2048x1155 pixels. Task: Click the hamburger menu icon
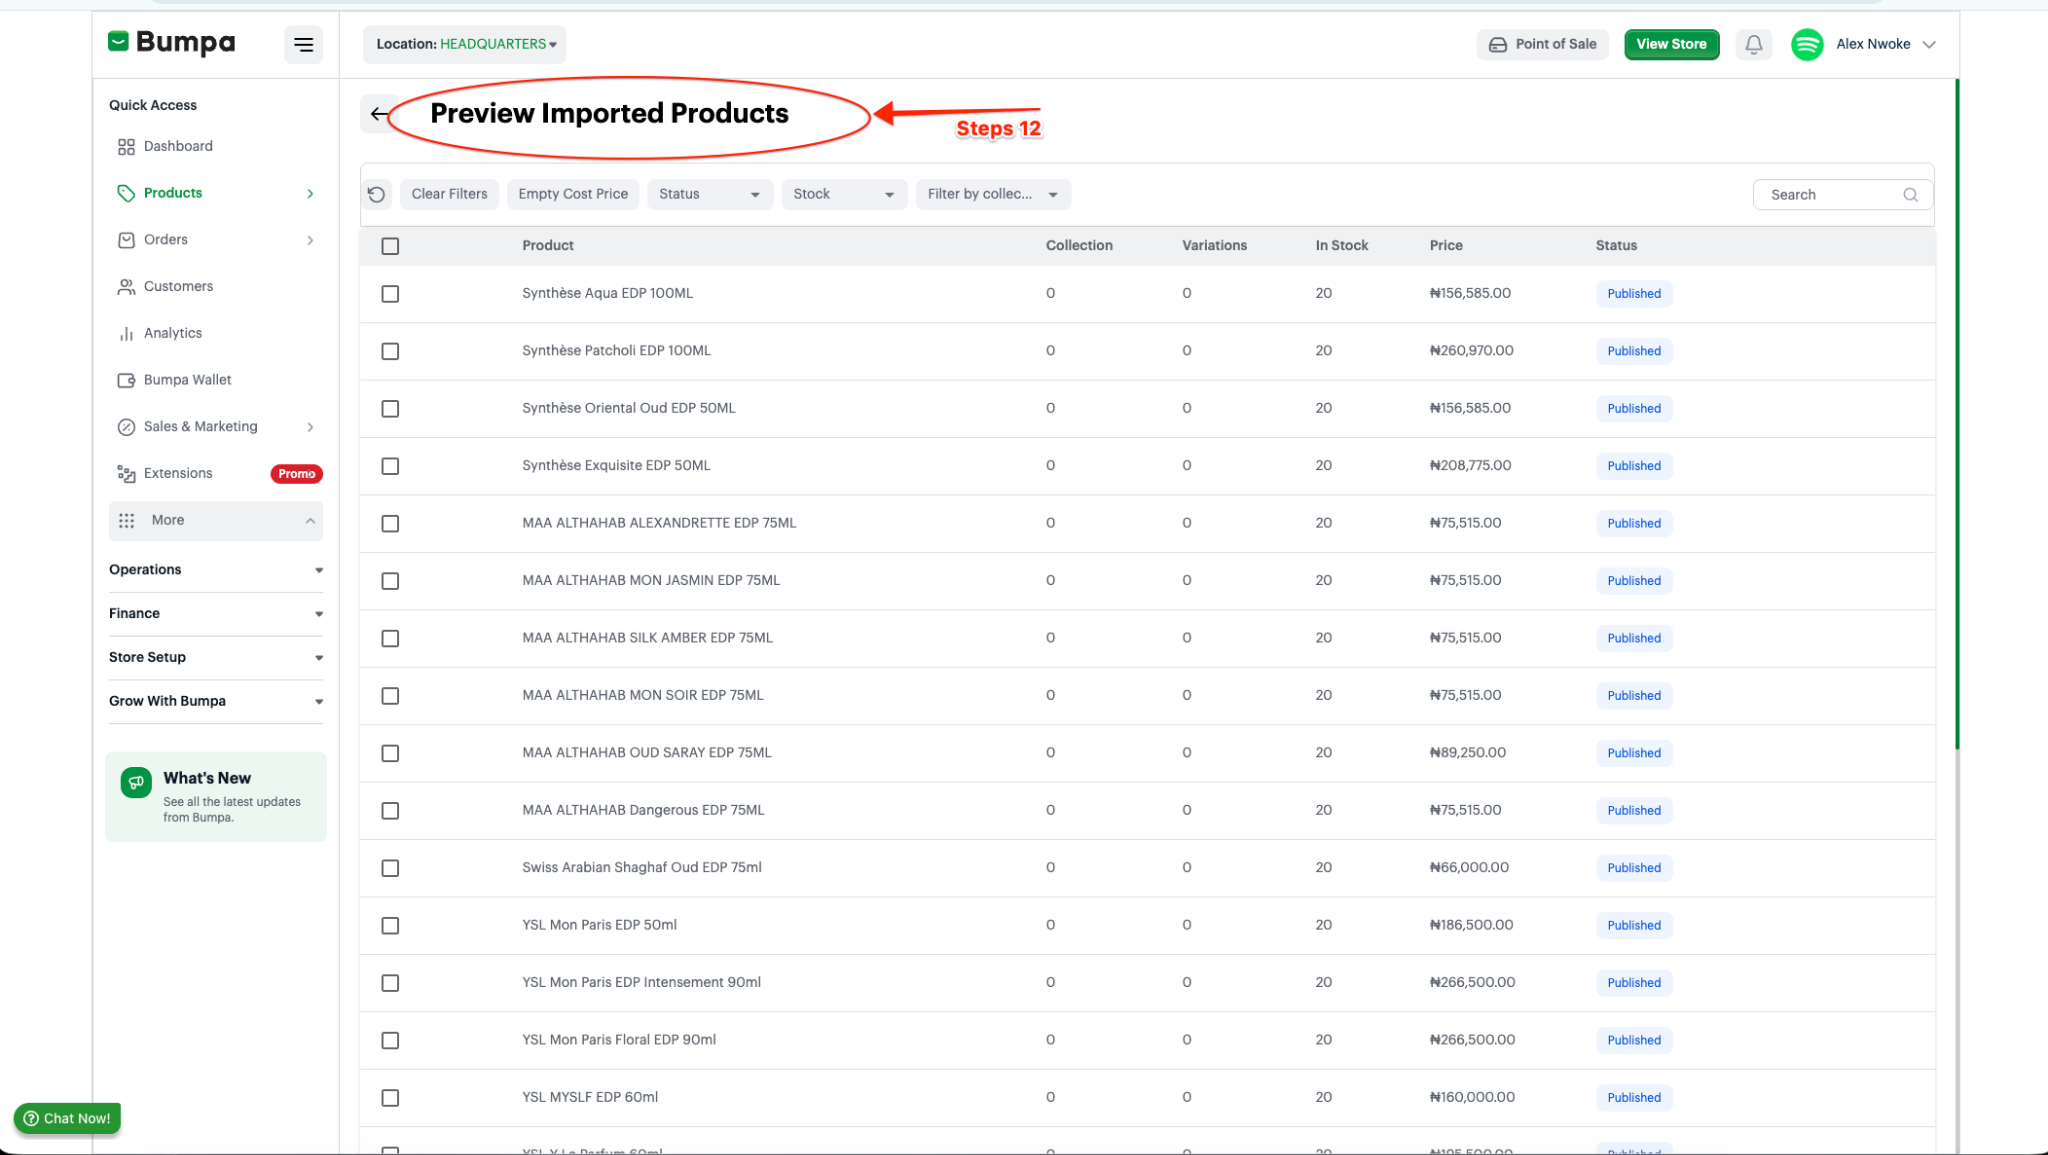pyautogui.click(x=303, y=44)
